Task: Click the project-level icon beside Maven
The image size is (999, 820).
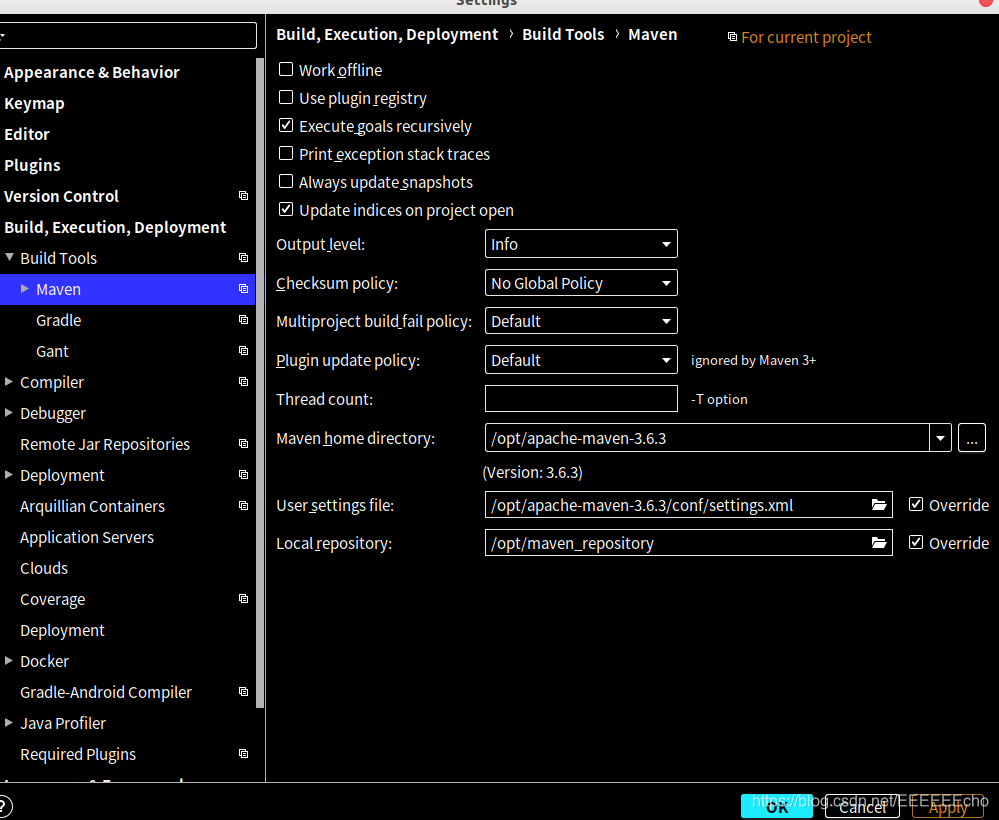Action: [x=243, y=289]
